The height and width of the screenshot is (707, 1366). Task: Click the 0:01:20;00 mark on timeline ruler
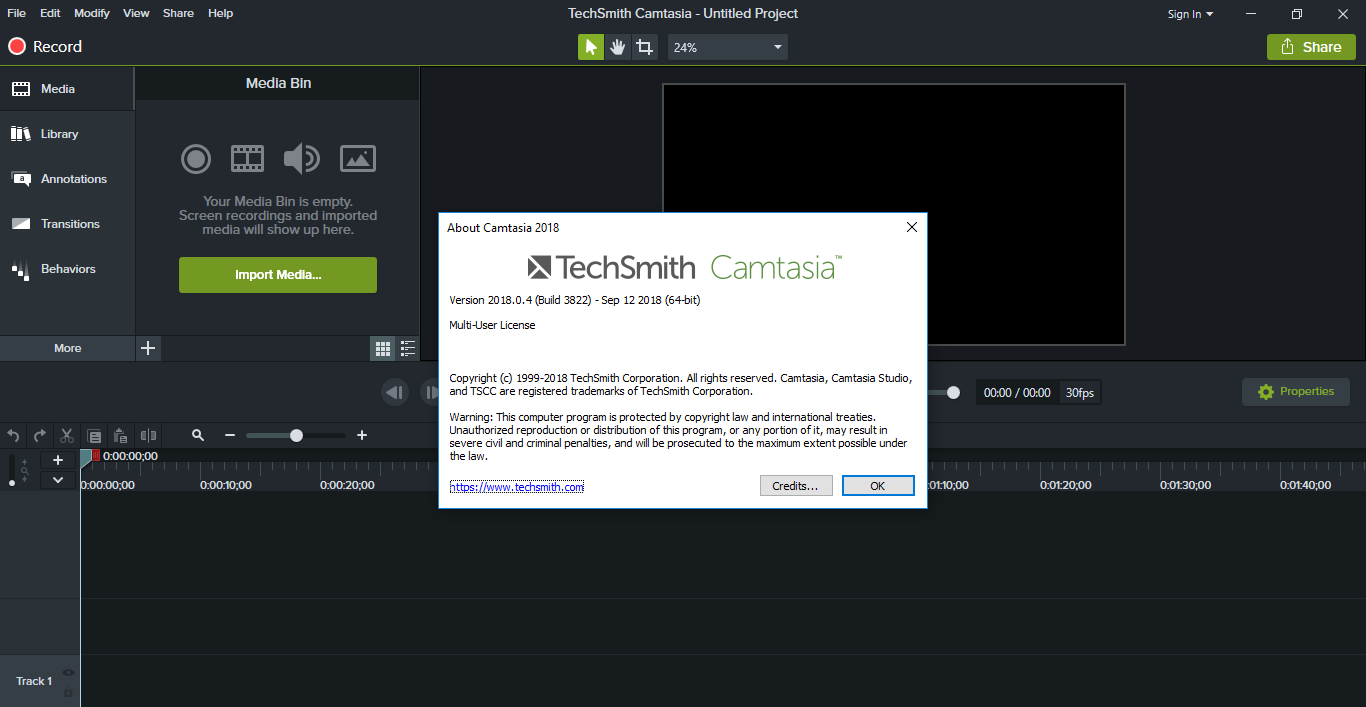(x=1066, y=485)
